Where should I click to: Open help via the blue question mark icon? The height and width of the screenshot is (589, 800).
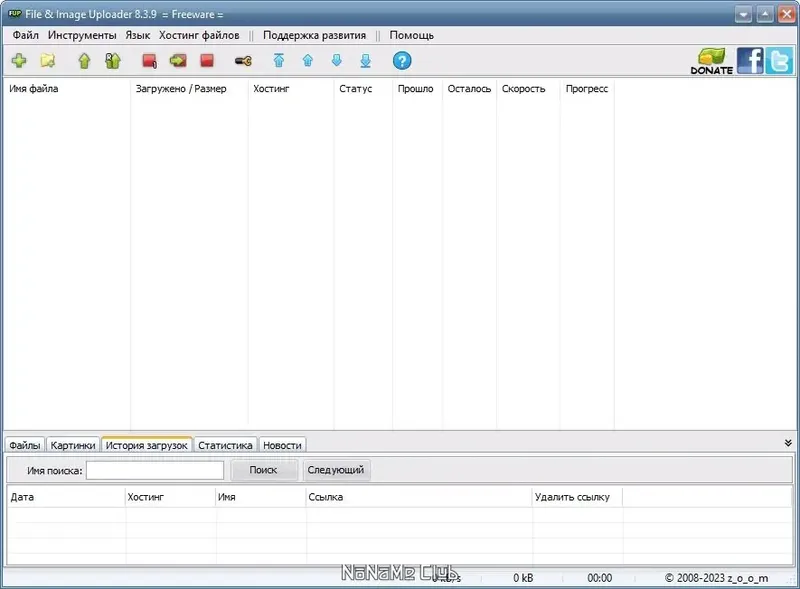click(x=401, y=61)
